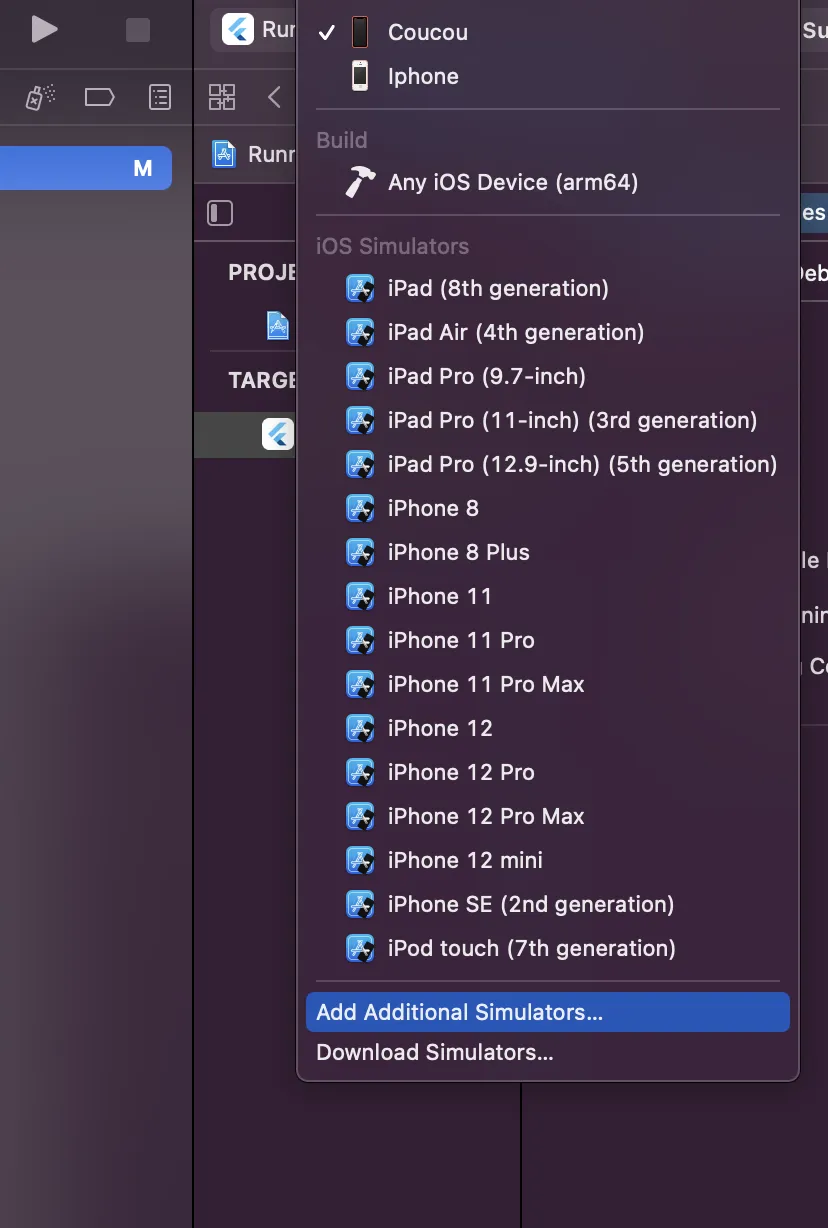Toggle the project targets sidebar icon

click(220, 213)
